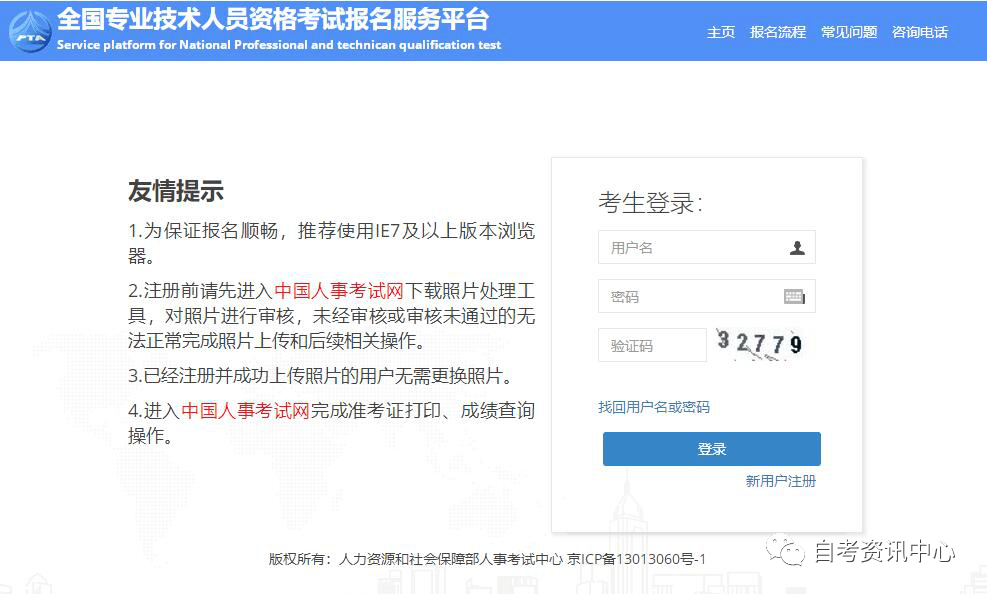Viewport: 987px width, 594px height.
Task: Click the user silhouette icon in username field
Action: click(796, 248)
